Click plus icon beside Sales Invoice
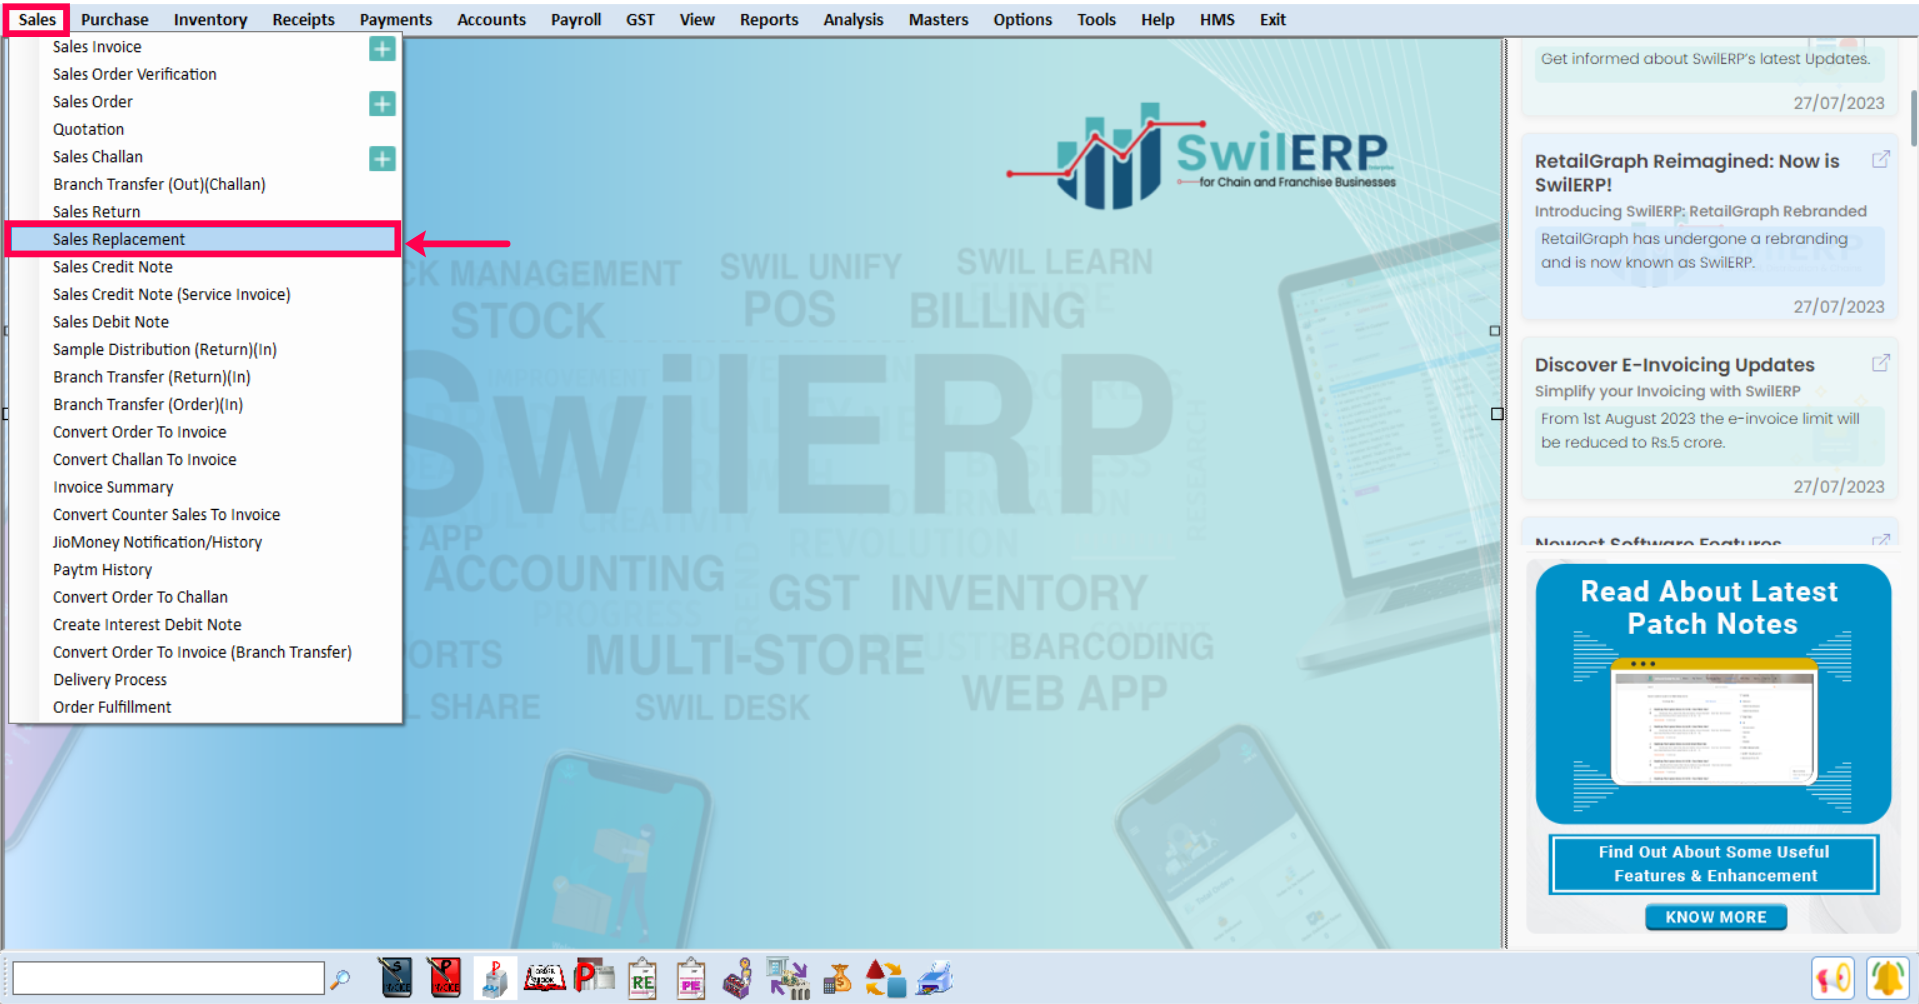This screenshot has height=1004, width=1919. pyautogui.click(x=382, y=48)
